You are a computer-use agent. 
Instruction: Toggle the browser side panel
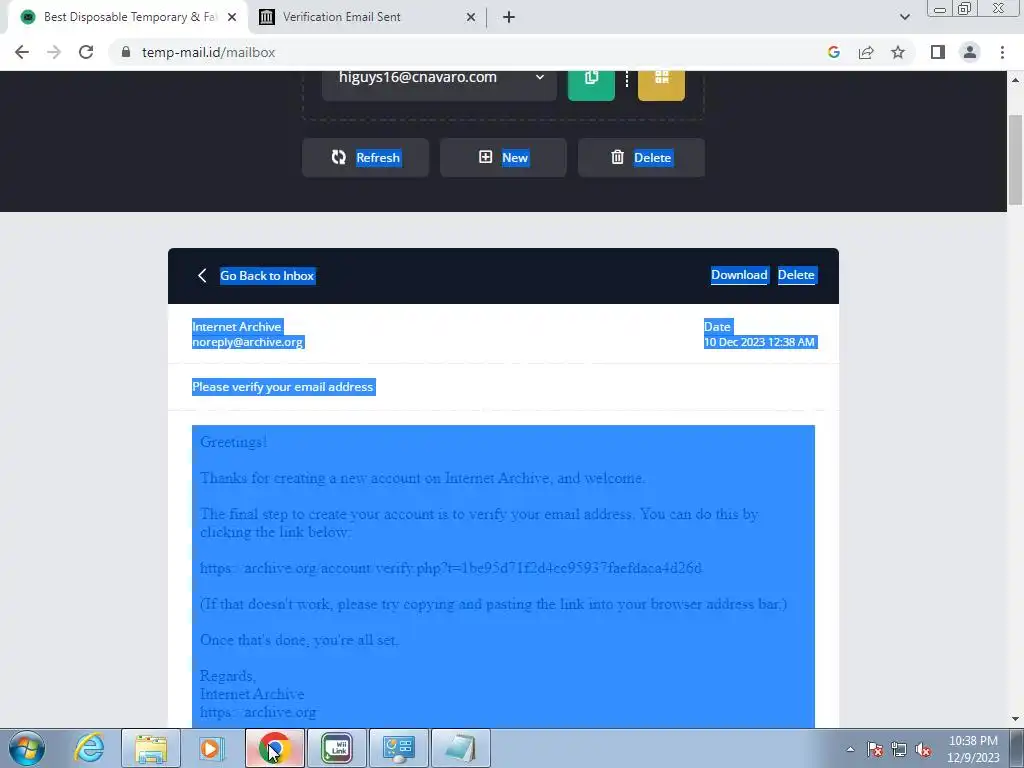(x=938, y=52)
